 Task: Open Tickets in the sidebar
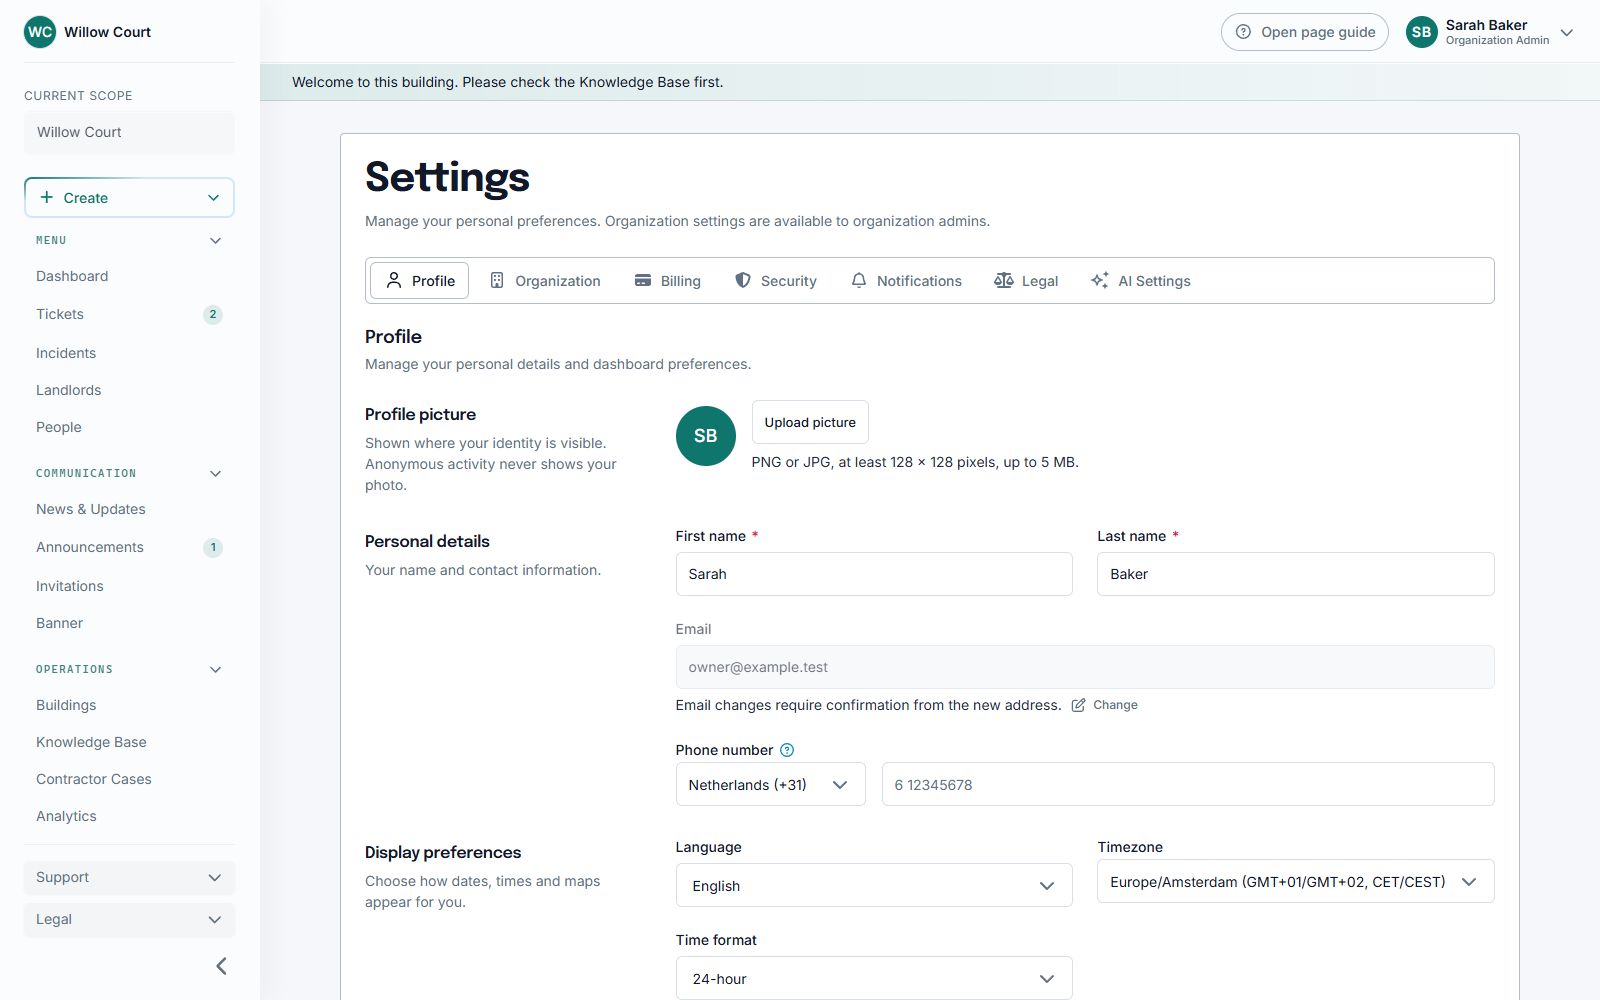pyautogui.click(x=60, y=314)
